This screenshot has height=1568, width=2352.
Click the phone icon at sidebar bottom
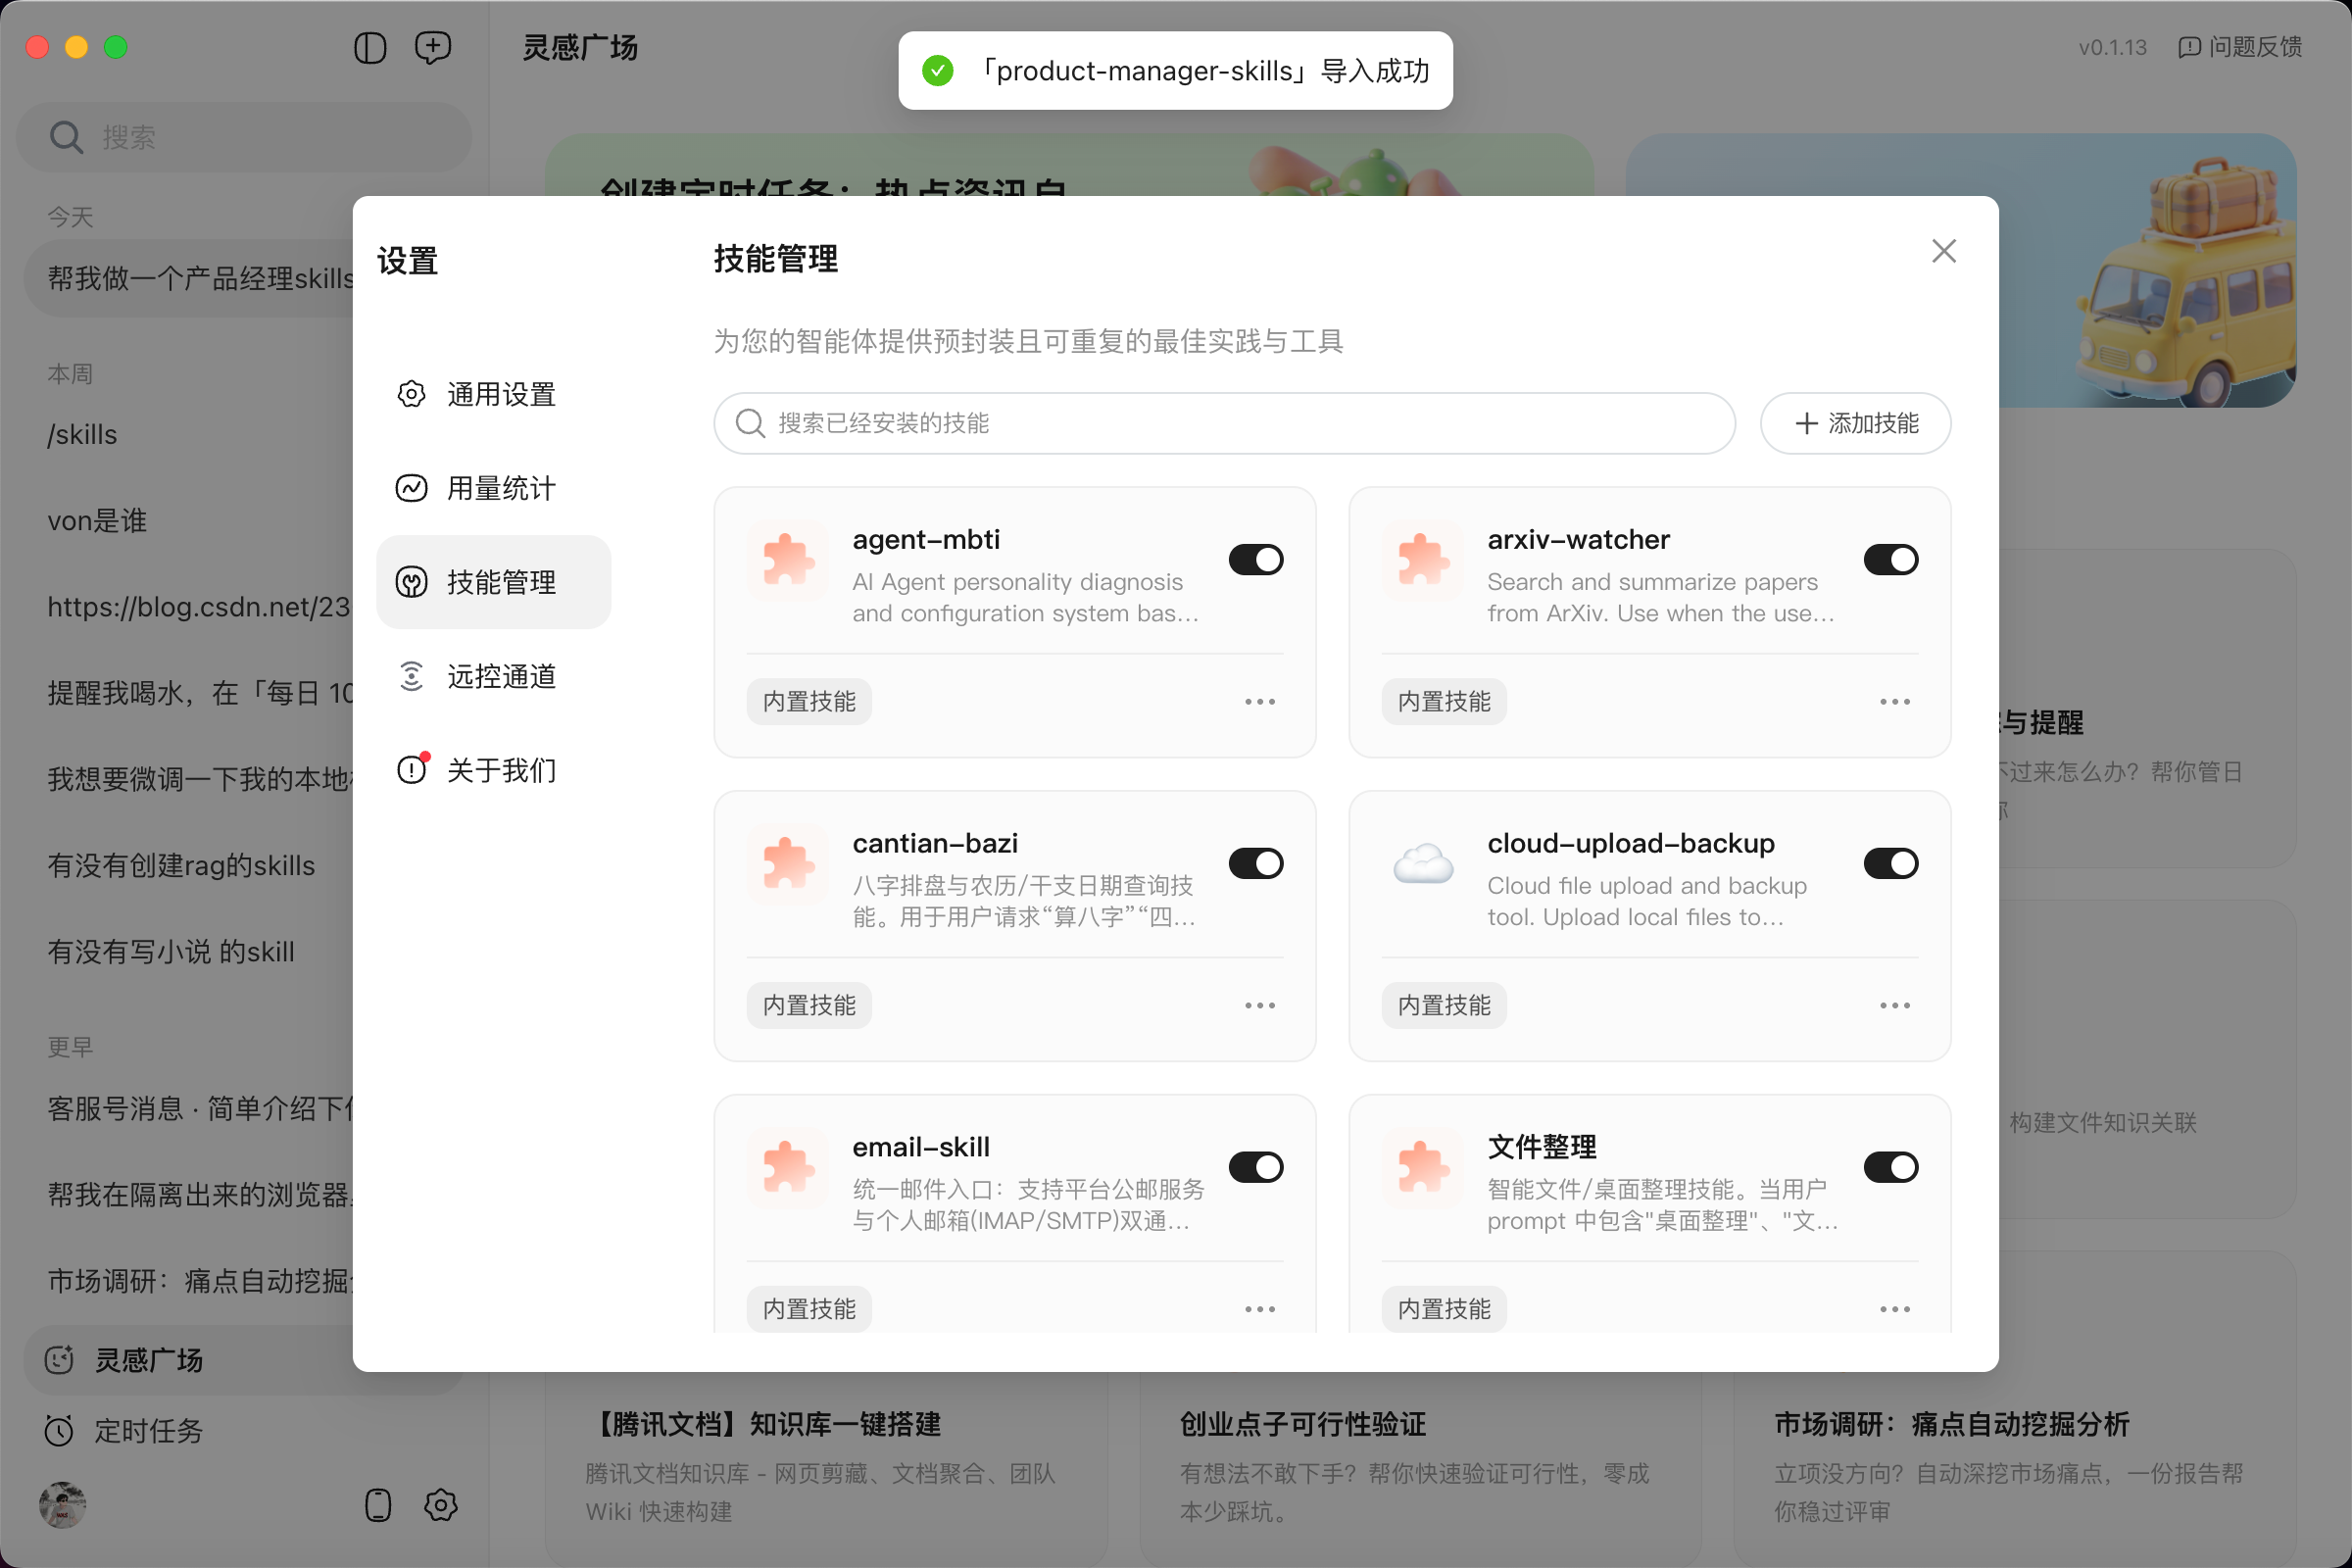378,1504
